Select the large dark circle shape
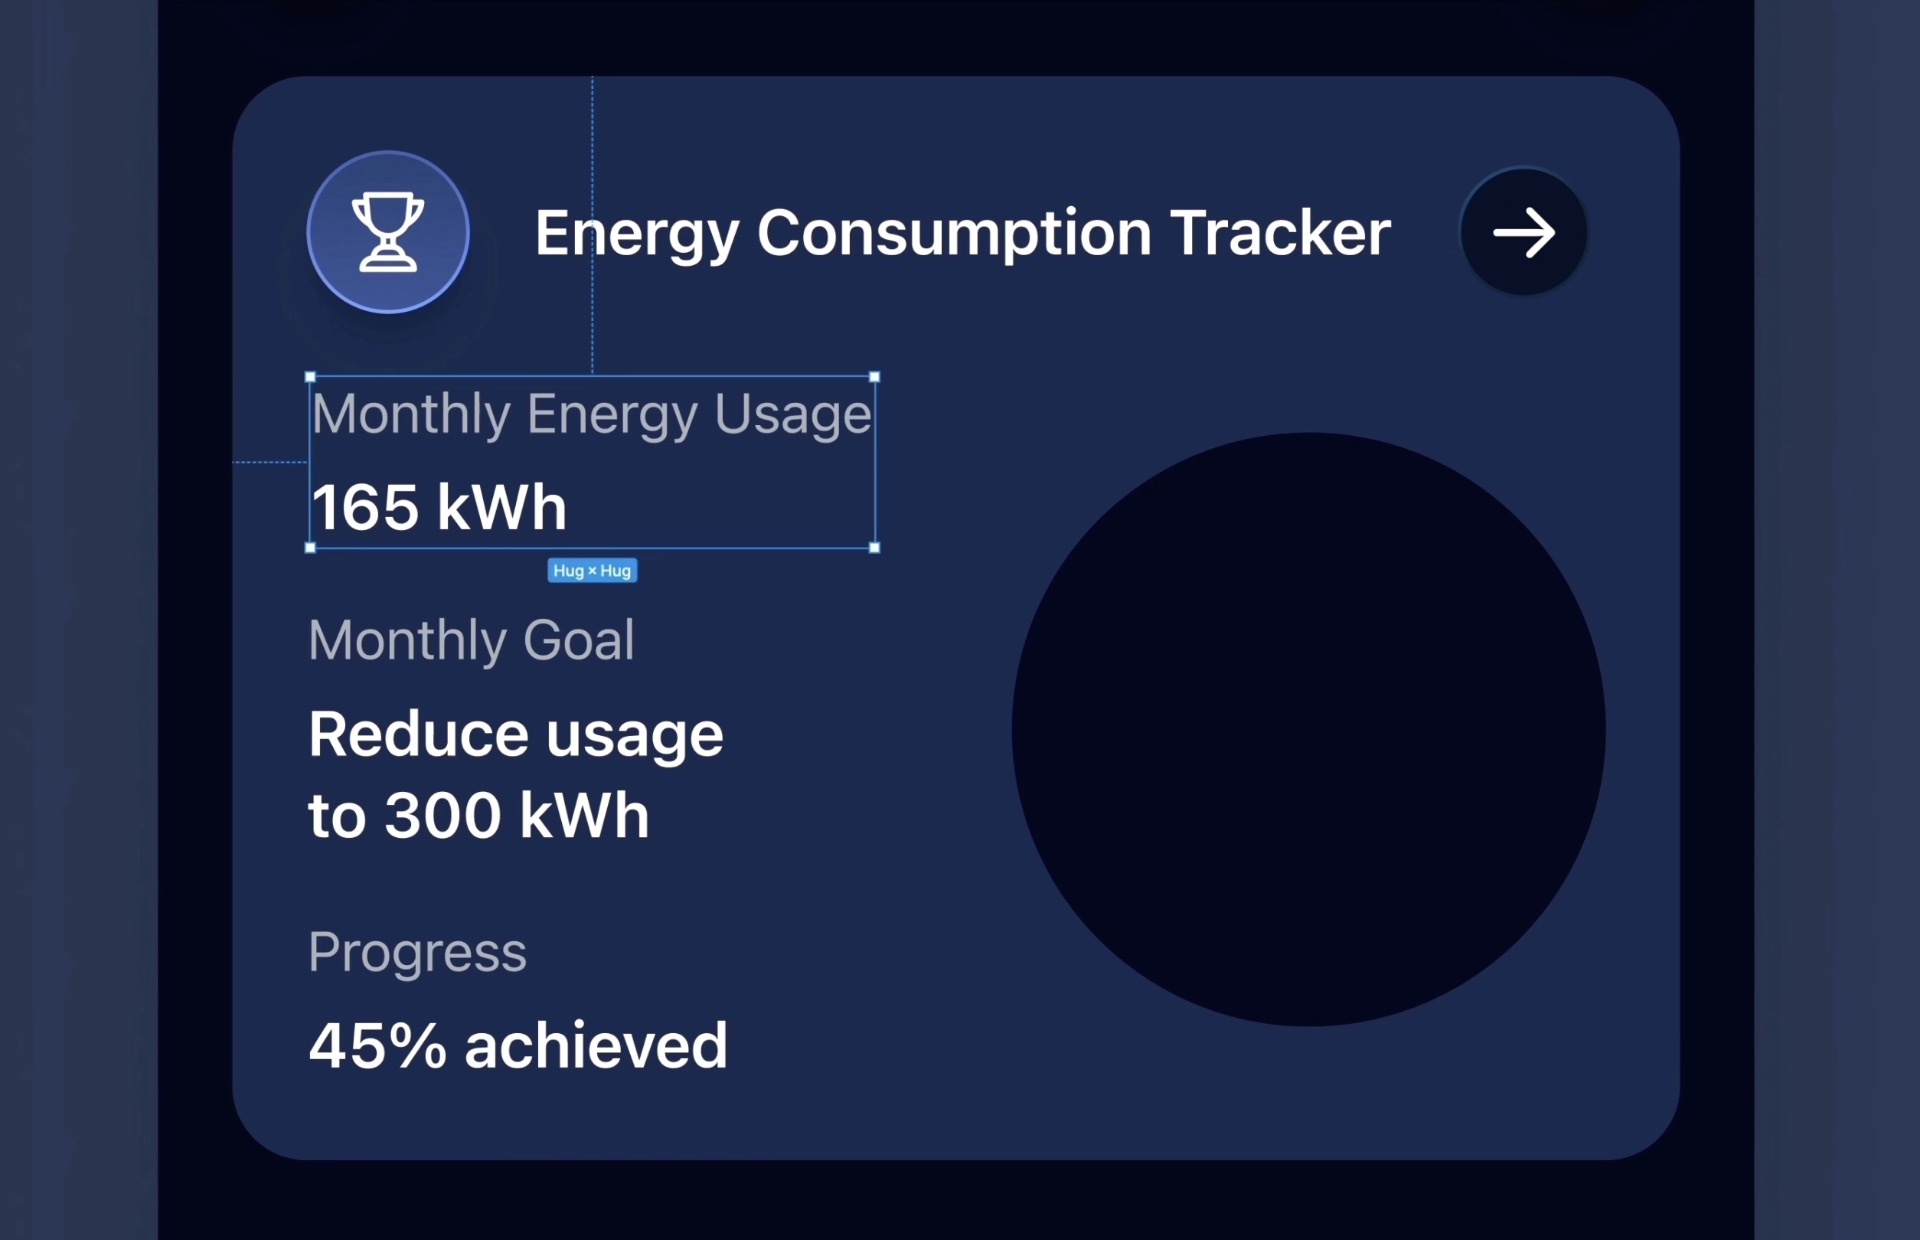Viewport: 1920px width, 1240px height. coord(1308,729)
